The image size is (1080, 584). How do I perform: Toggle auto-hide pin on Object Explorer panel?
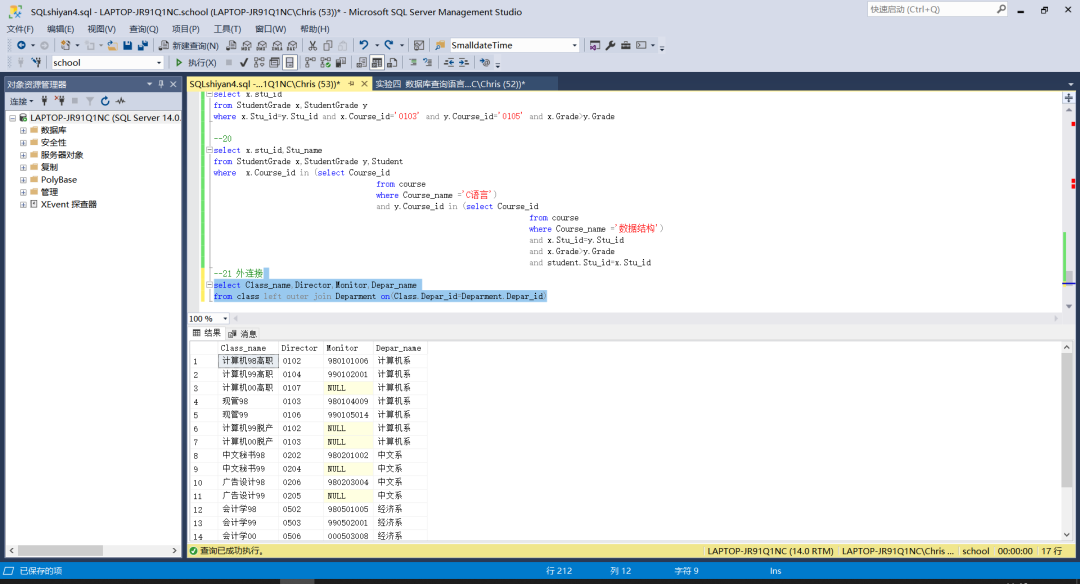point(161,85)
